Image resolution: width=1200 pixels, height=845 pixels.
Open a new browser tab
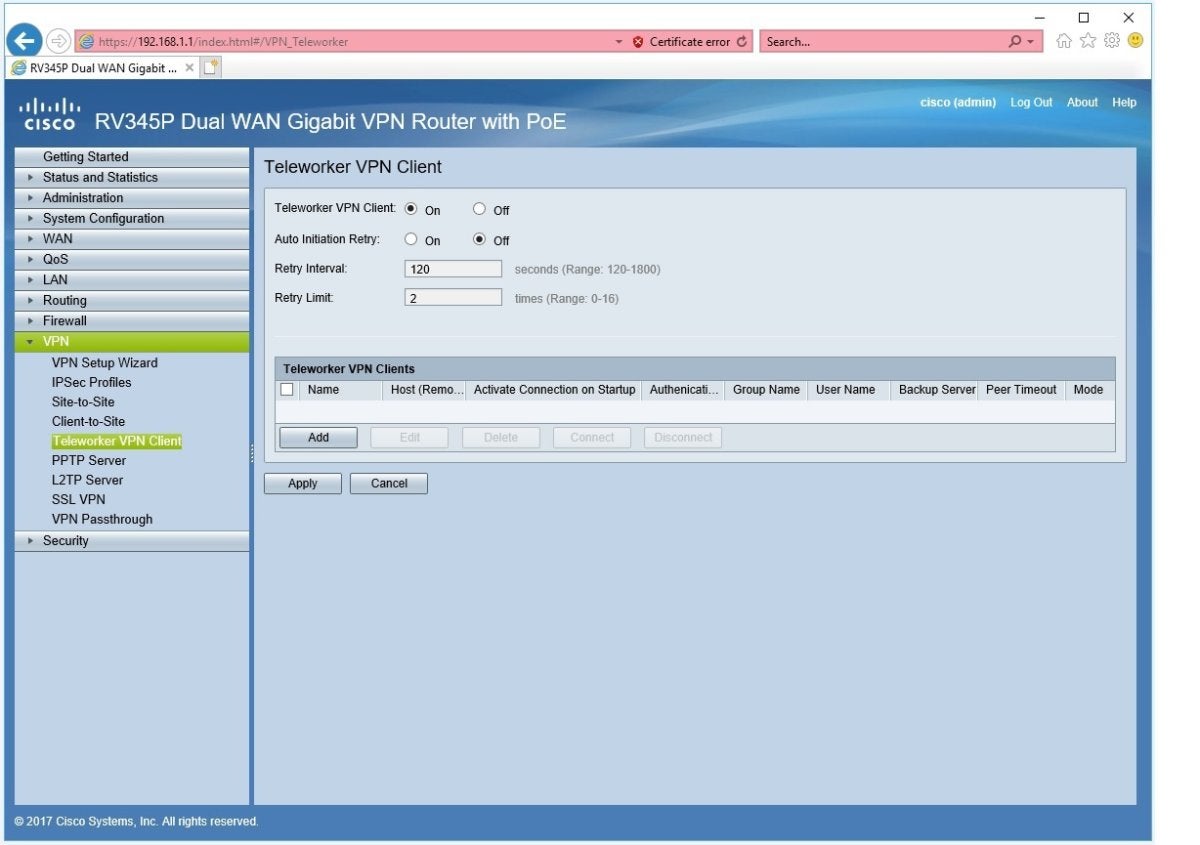point(211,67)
